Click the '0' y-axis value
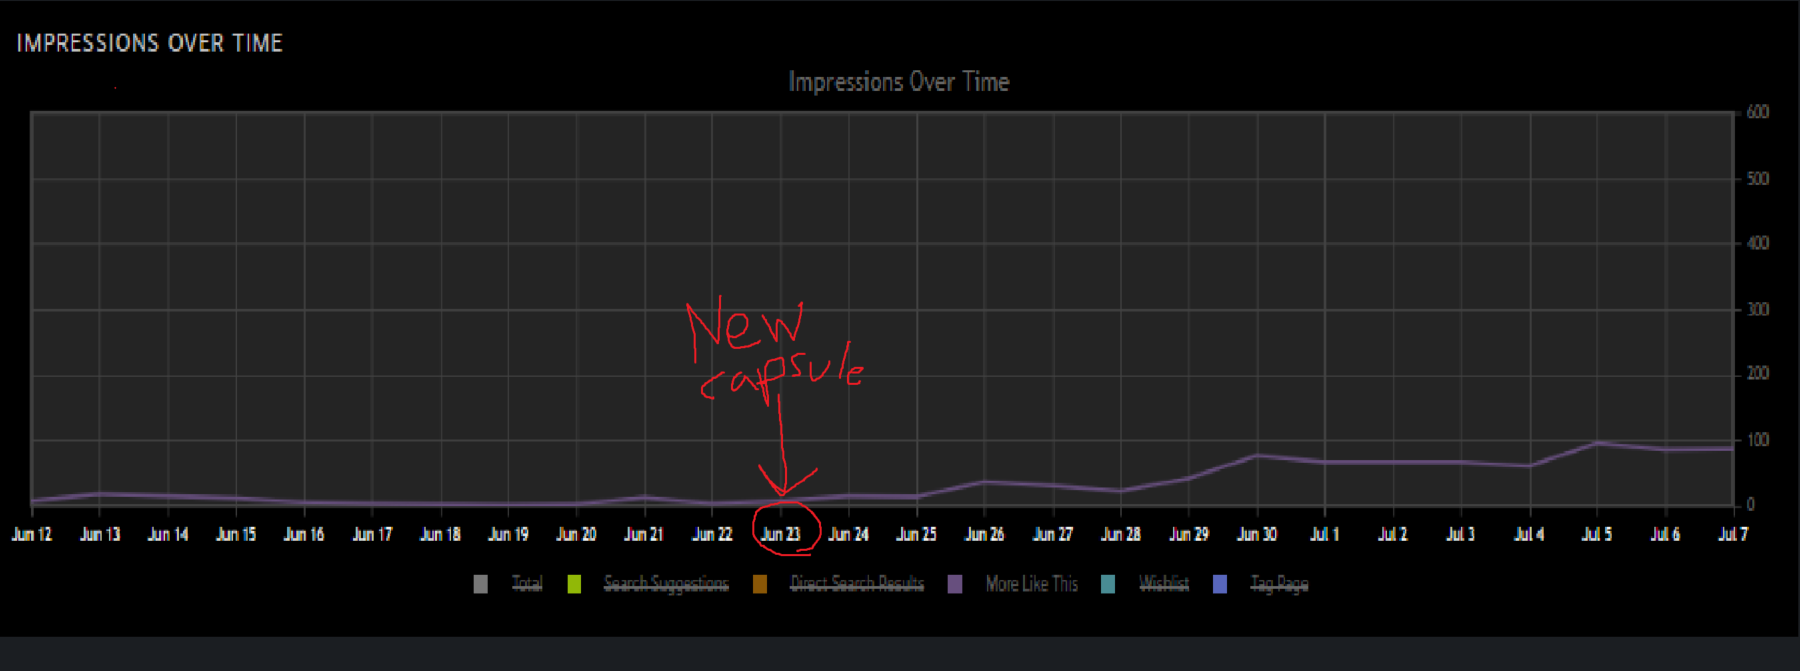Screen dimensions: 1800x671 tap(1750, 505)
